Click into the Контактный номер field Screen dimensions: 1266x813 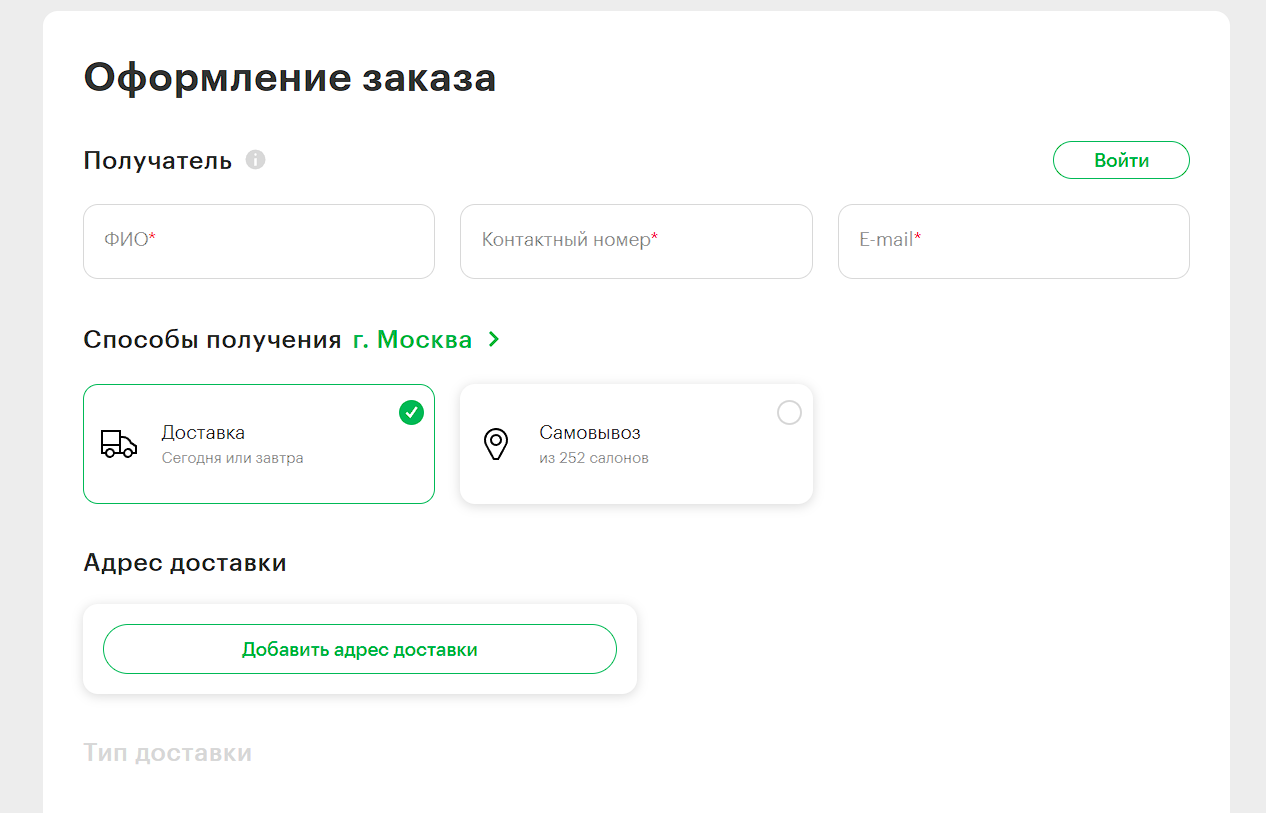coord(636,241)
